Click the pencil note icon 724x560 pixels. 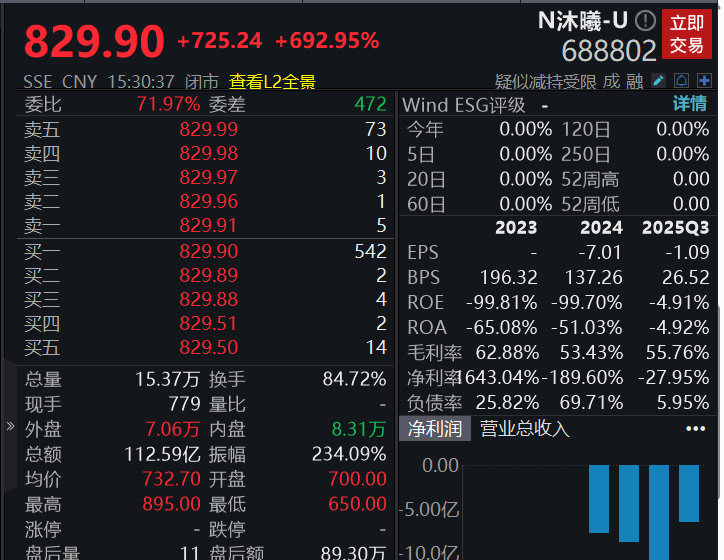point(659,81)
